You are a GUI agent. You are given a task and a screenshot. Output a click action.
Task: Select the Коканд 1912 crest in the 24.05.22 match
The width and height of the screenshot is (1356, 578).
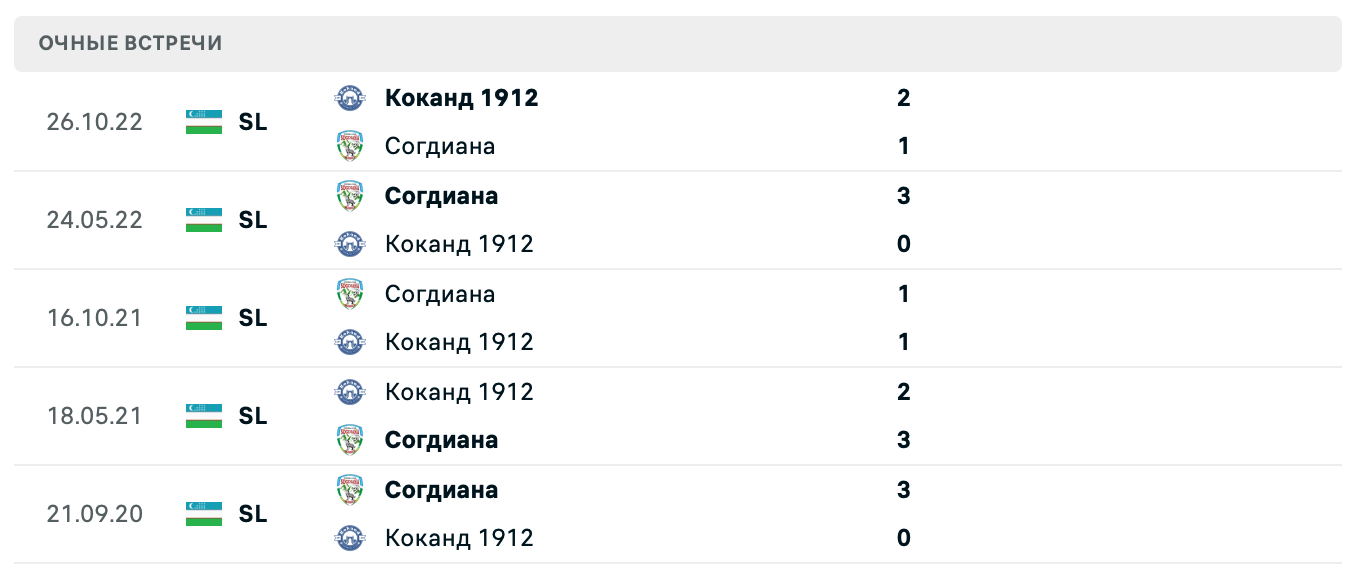(x=350, y=243)
